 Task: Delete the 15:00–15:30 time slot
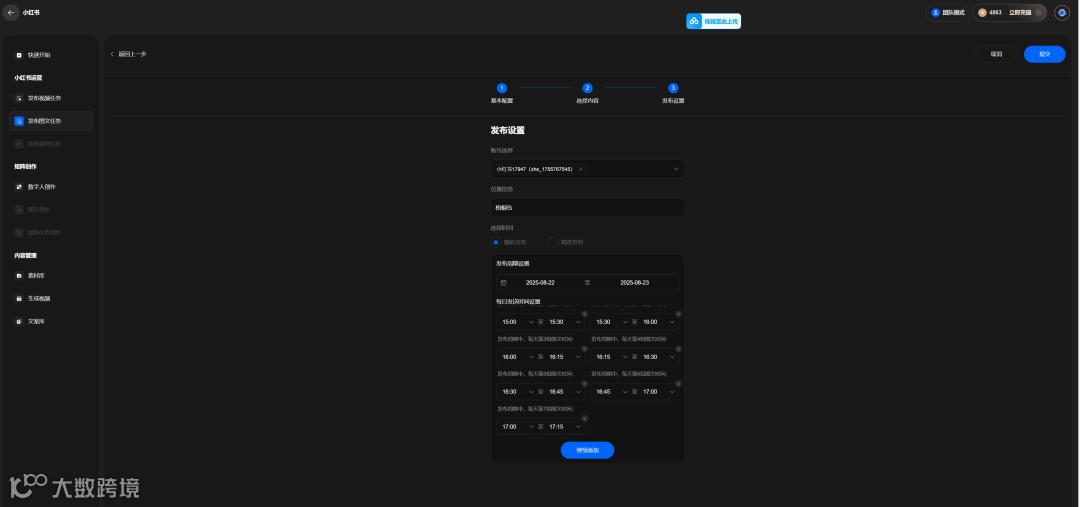pos(585,314)
